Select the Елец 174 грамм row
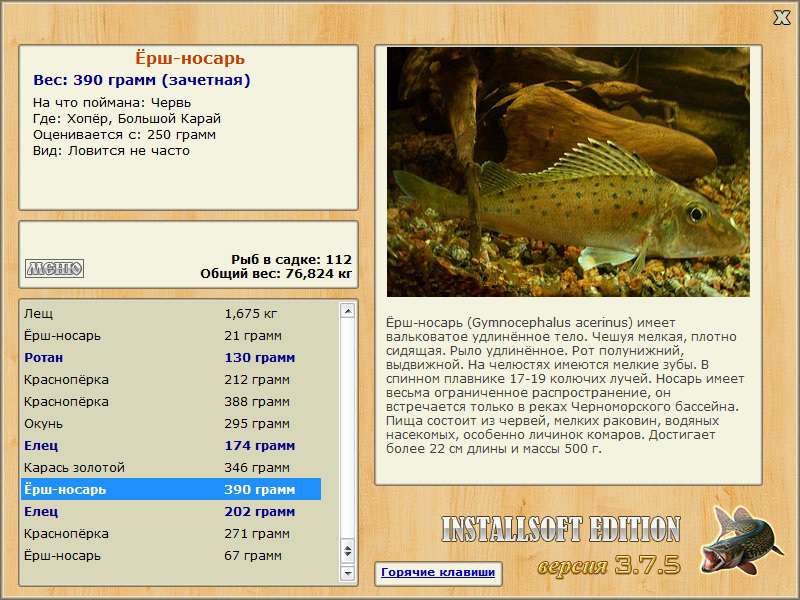 point(171,445)
